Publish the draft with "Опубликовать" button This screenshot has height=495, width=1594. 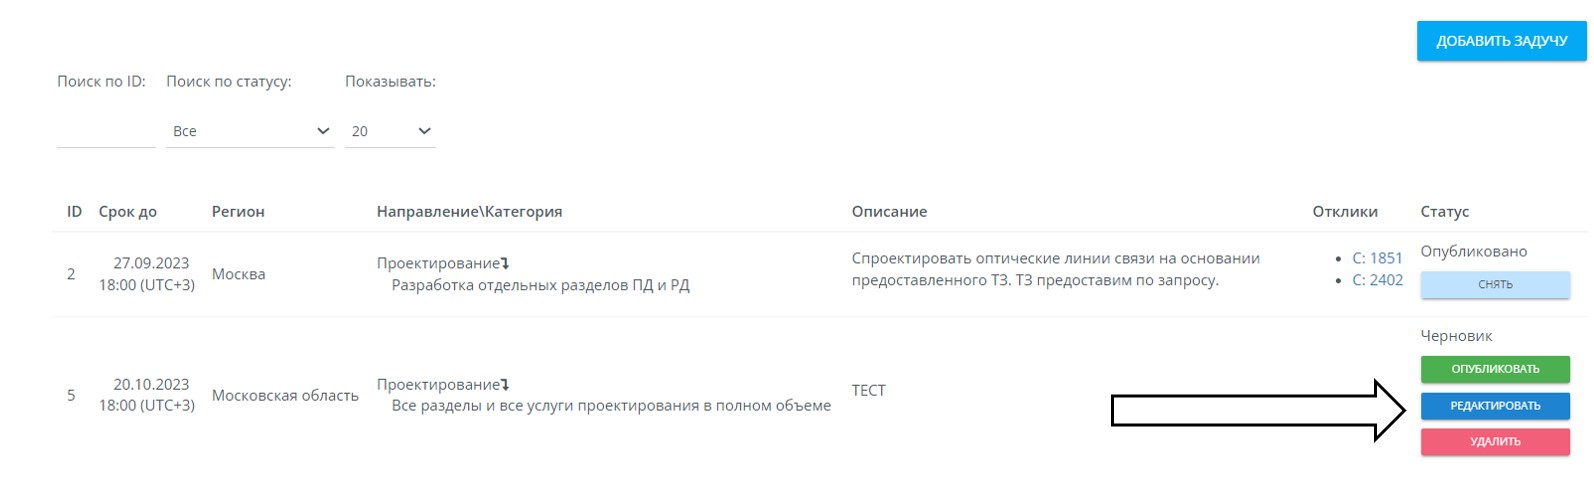pyautogui.click(x=1495, y=369)
